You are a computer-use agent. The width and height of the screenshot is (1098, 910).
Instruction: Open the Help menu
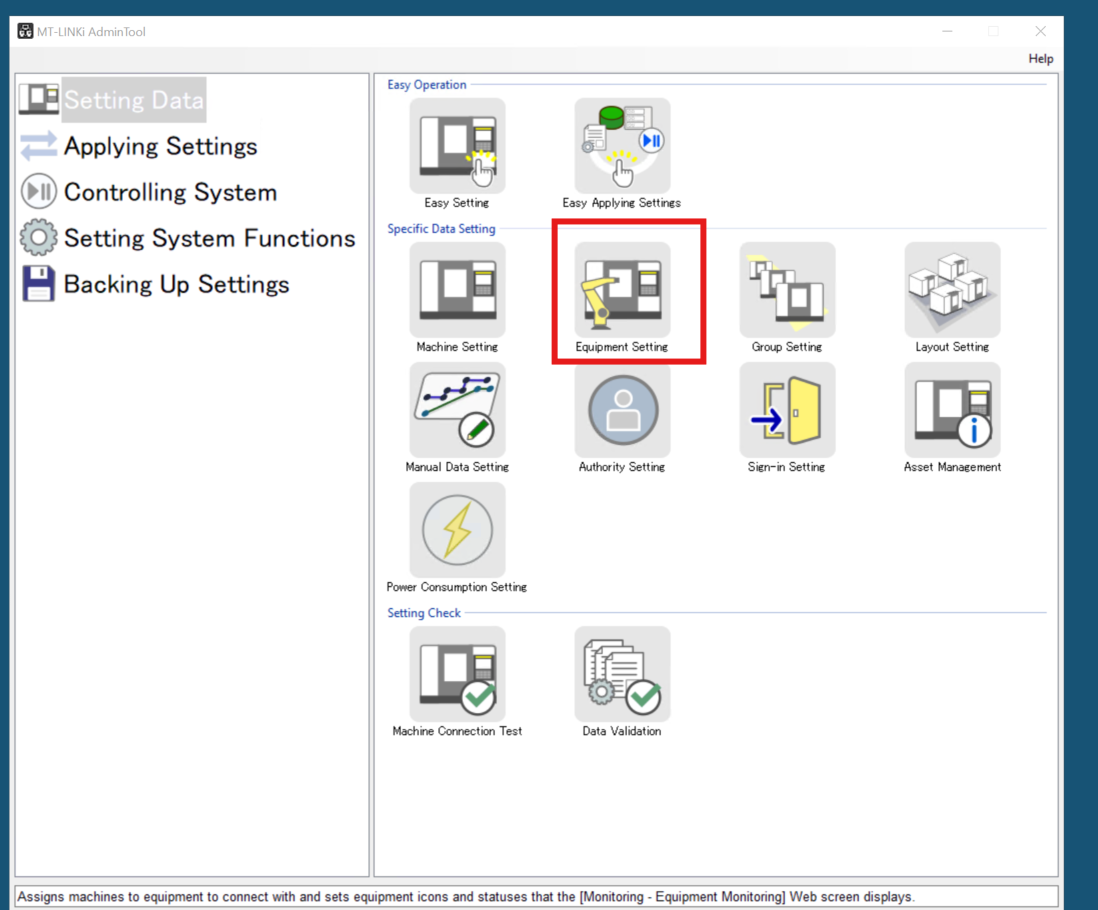coord(1041,59)
